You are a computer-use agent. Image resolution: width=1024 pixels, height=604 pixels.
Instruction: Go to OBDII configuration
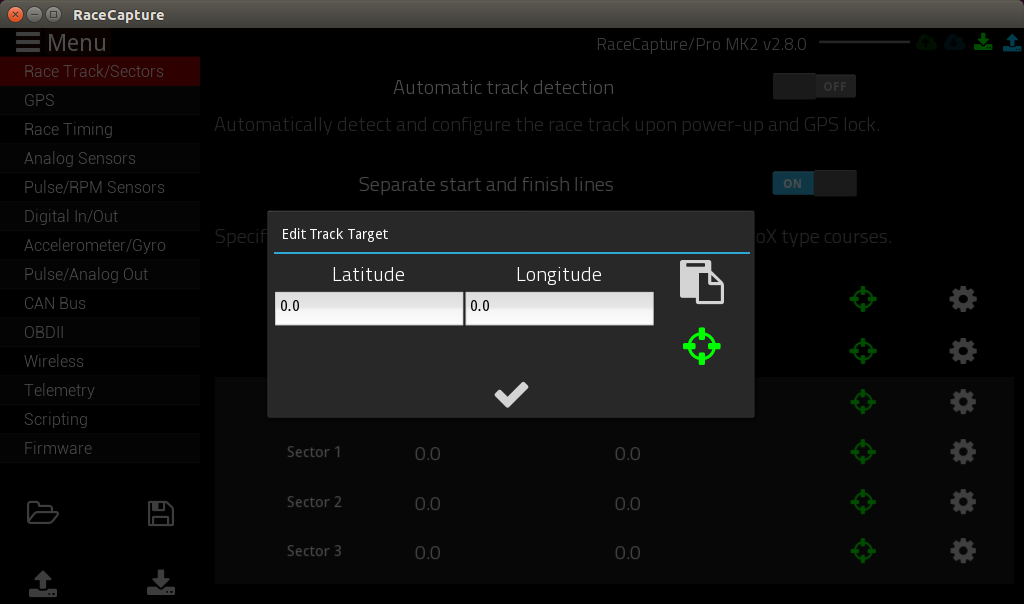click(x=100, y=332)
